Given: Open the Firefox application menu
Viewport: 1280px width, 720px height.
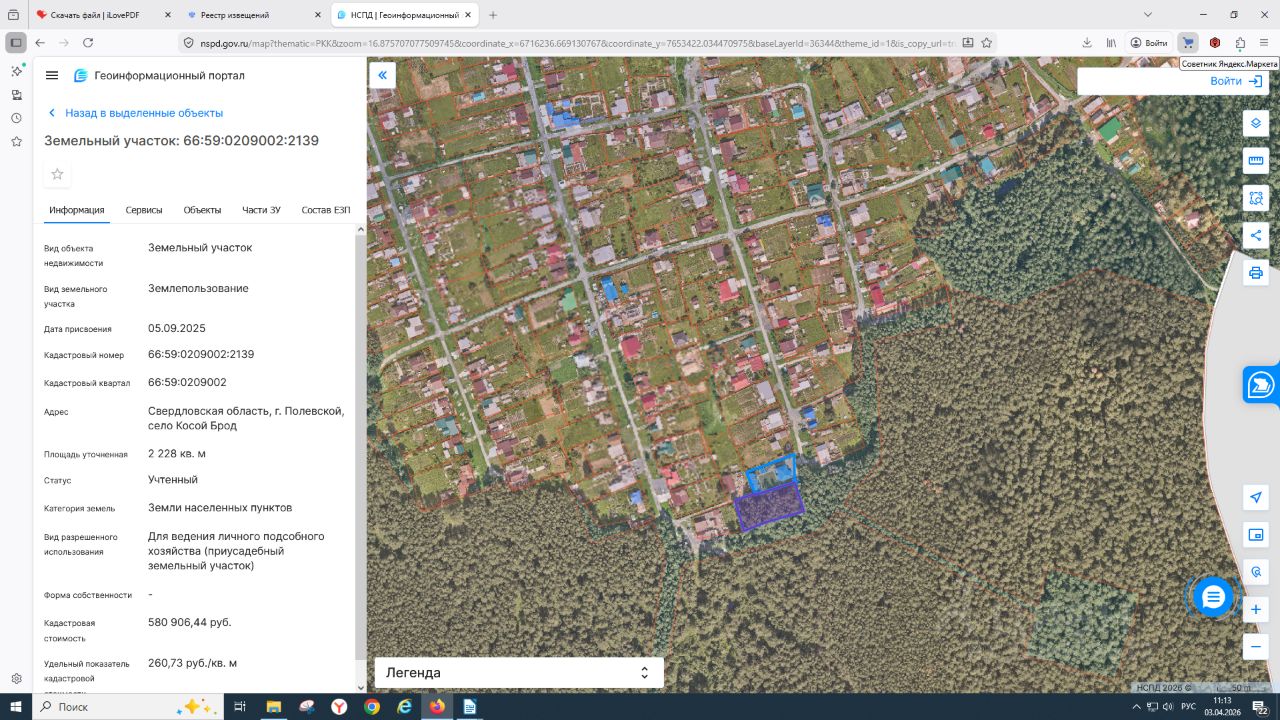Looking at the screenshot, I should coord(1266,43).
